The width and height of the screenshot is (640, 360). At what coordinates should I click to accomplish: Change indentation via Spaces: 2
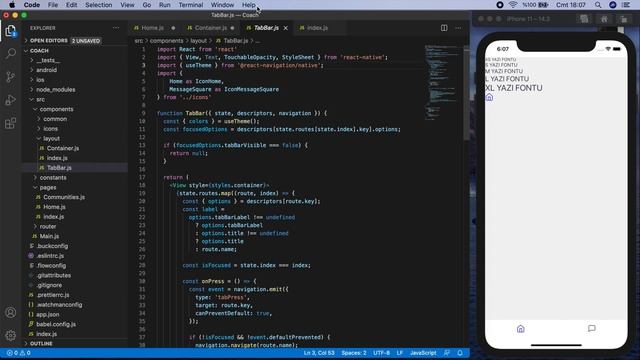pyautogui.click(x=353, y=353)
